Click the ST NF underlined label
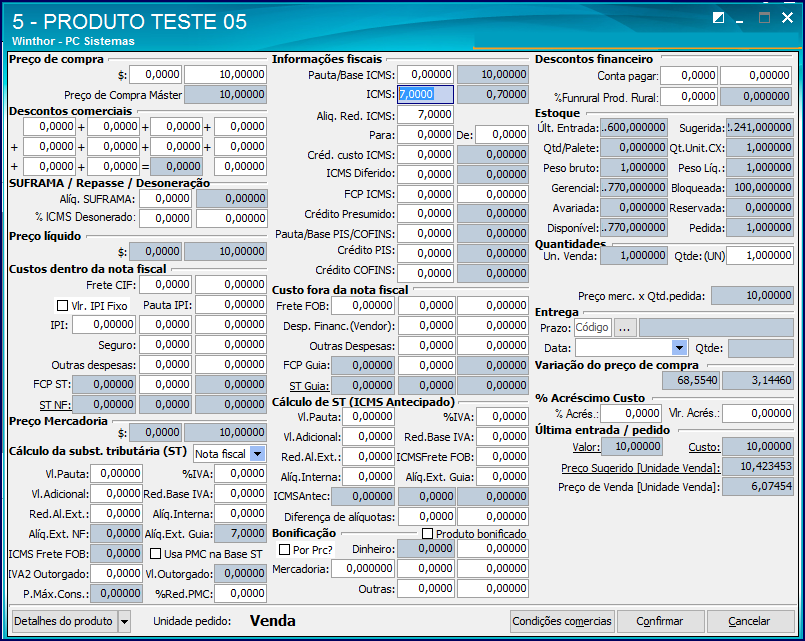805x641 pixels. pos(55,405)
